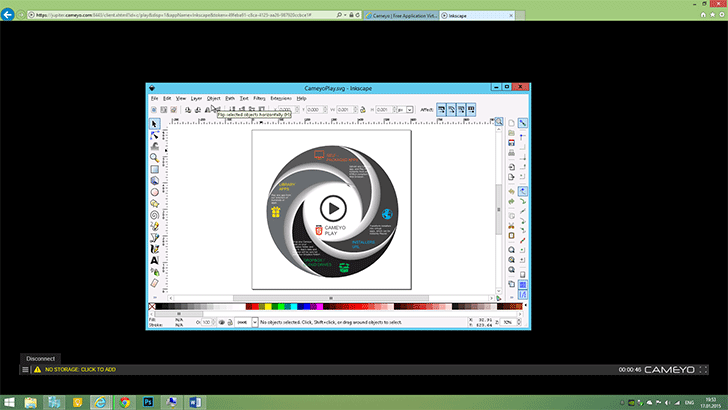Click the Cut scissors icon
The width and height of the screenshot is (728, 410).
511,226
